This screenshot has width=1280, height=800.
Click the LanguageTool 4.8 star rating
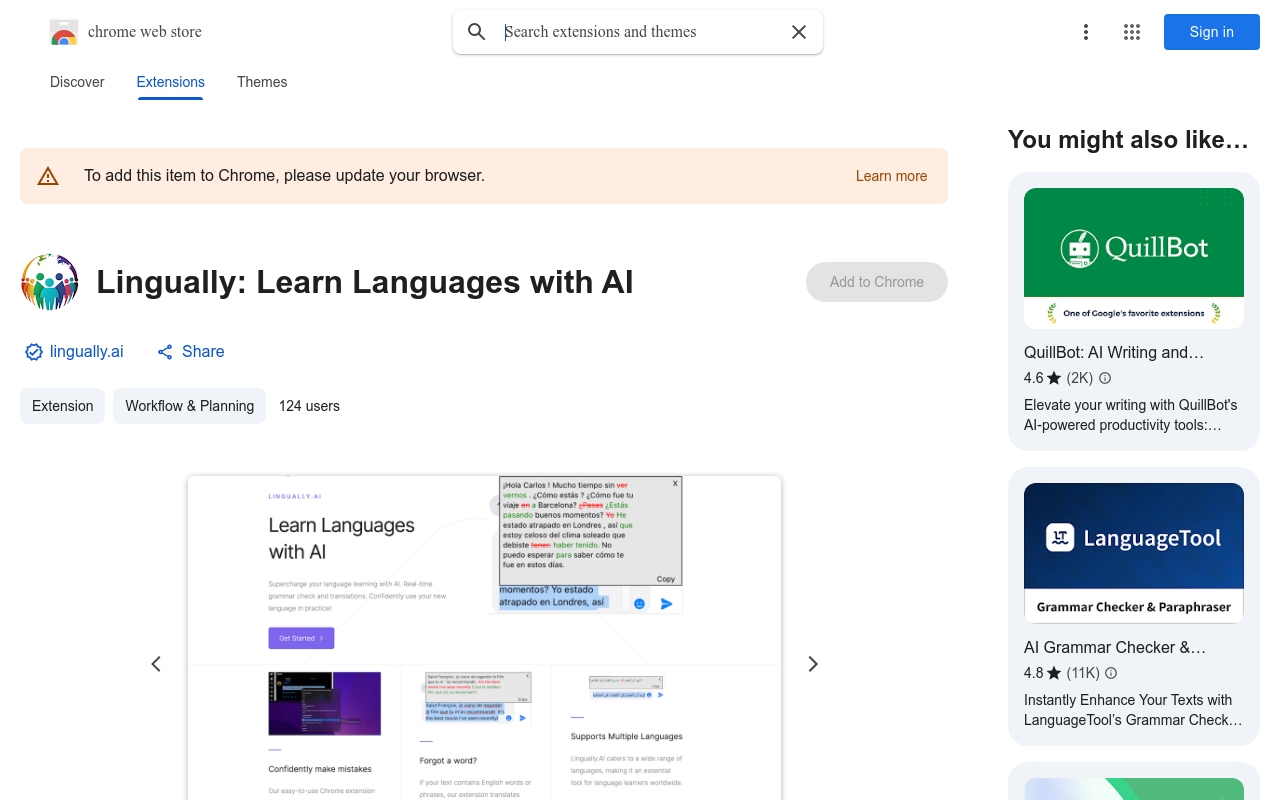point(1043,673)
